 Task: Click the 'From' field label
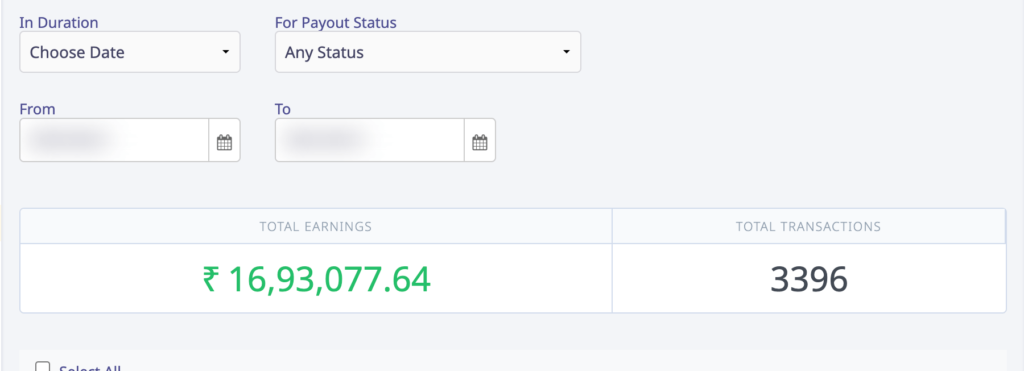[37, 109]
